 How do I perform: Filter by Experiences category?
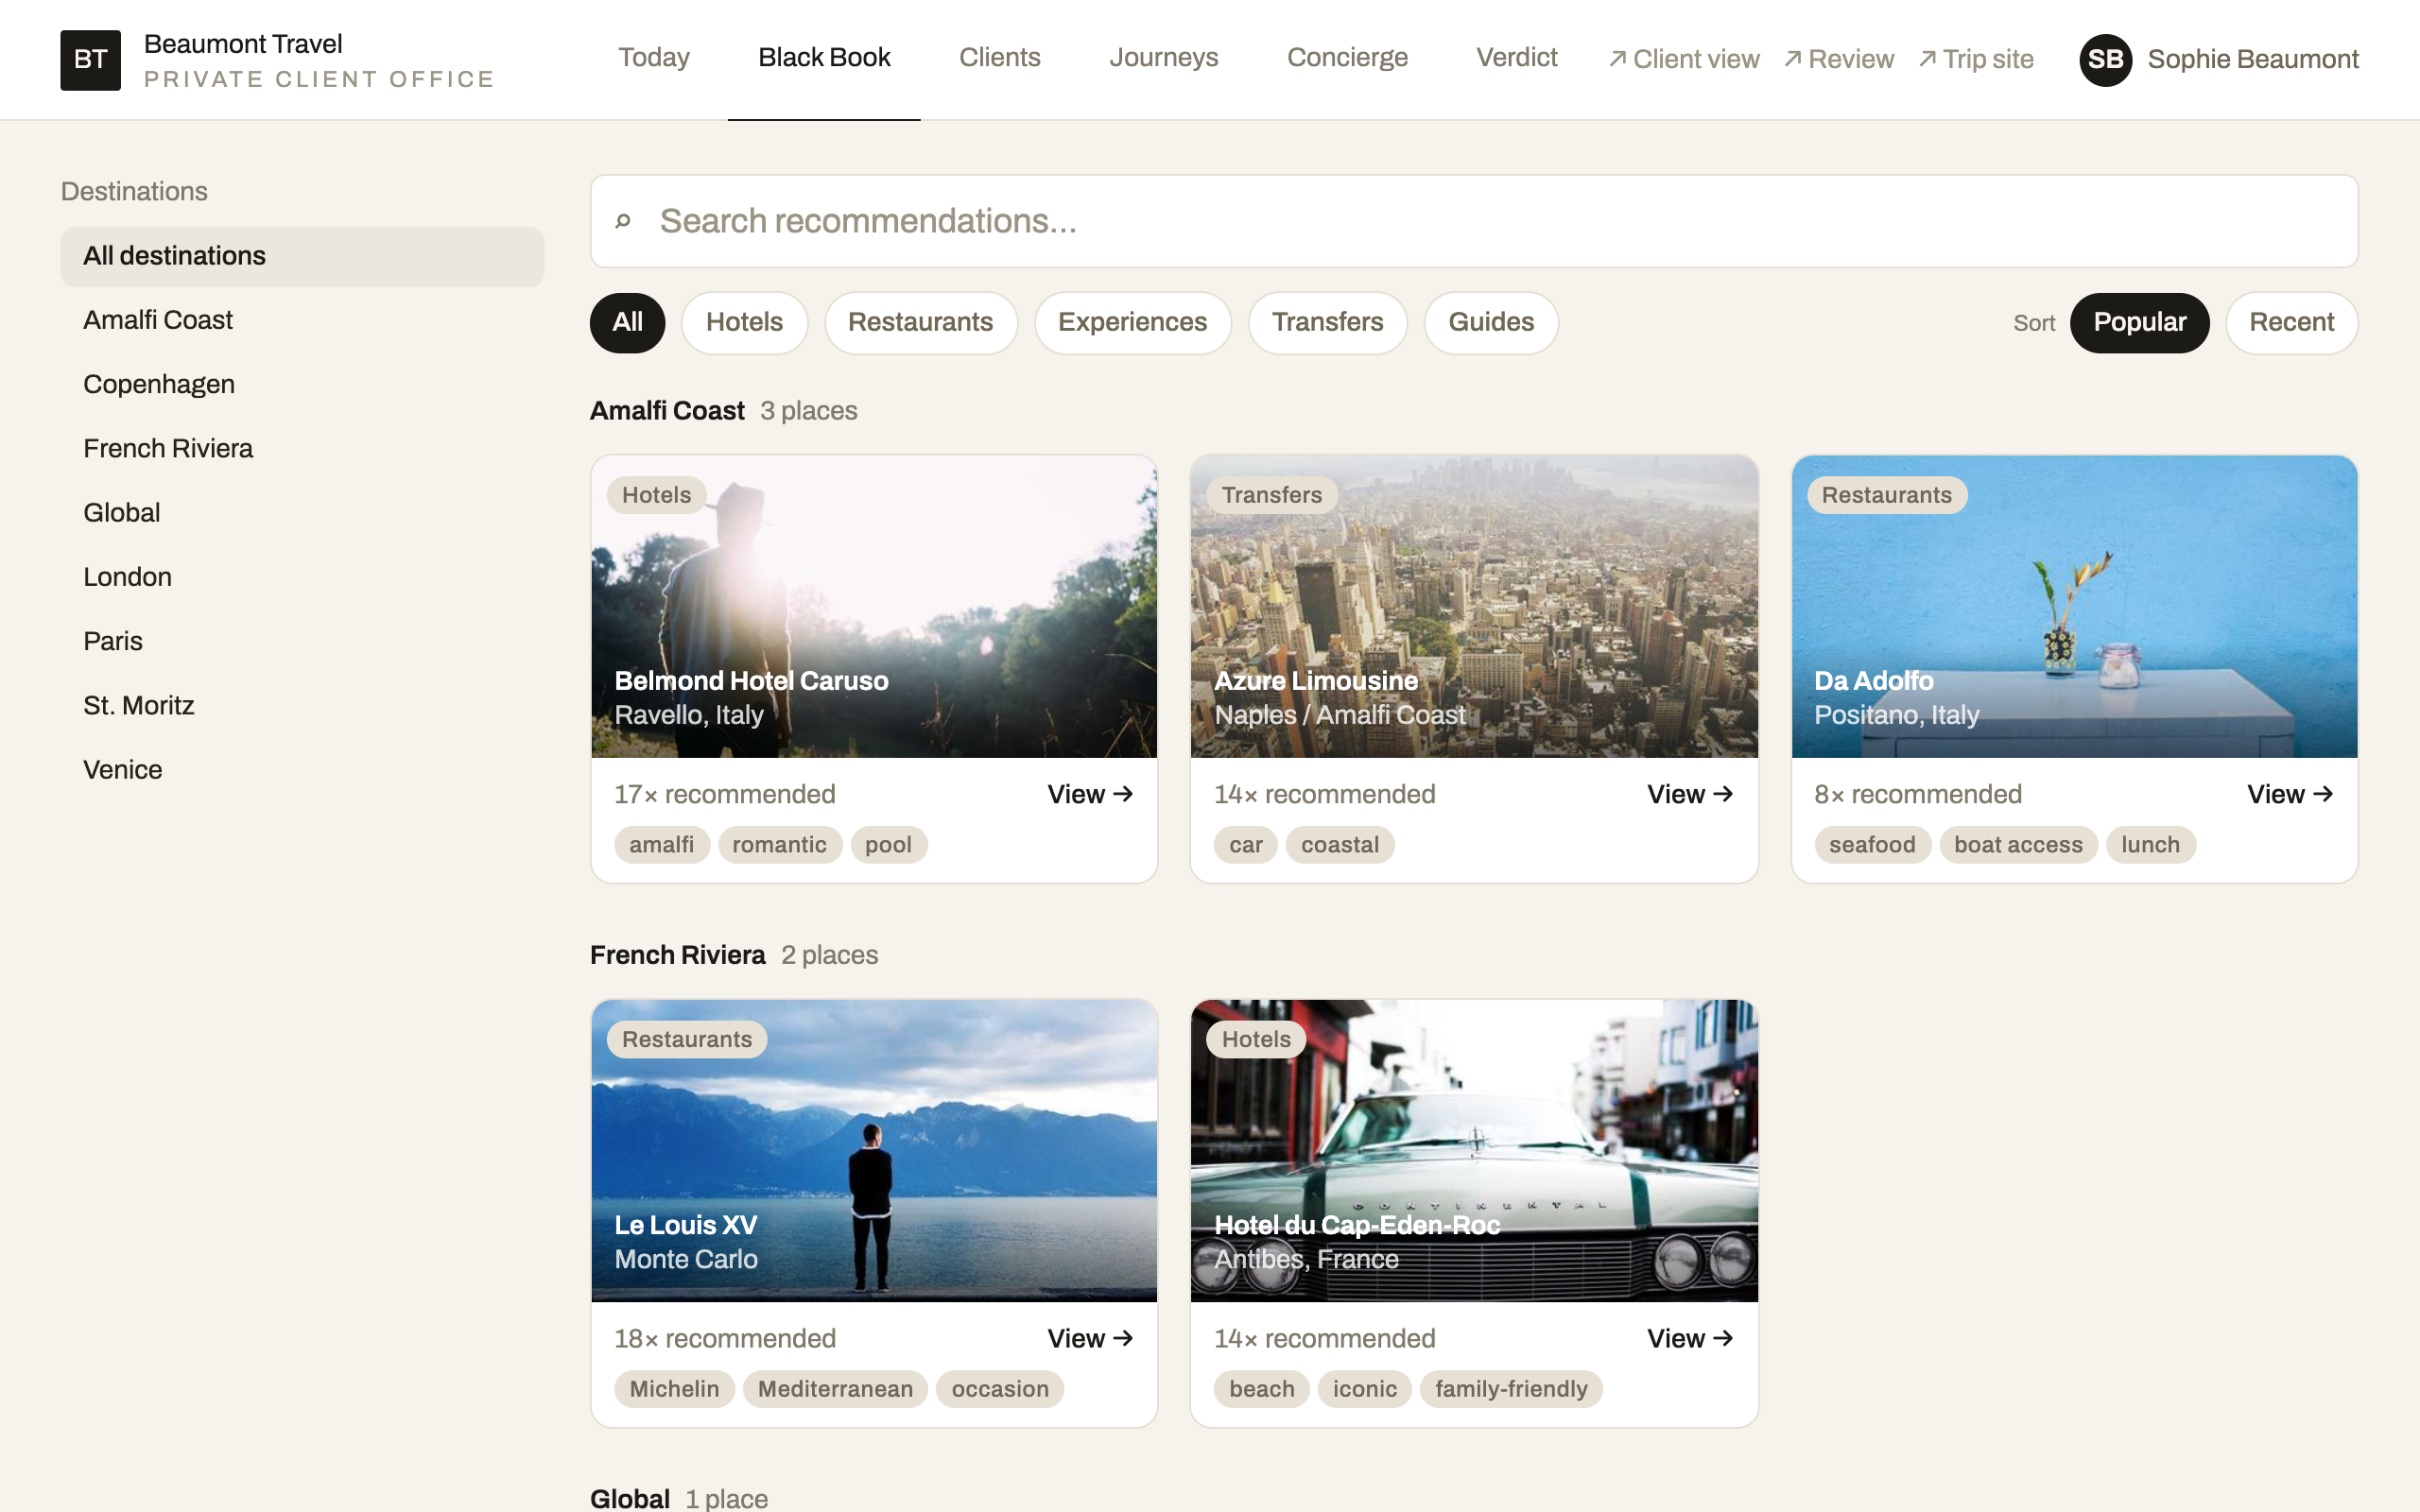(x=1132, y=322)
